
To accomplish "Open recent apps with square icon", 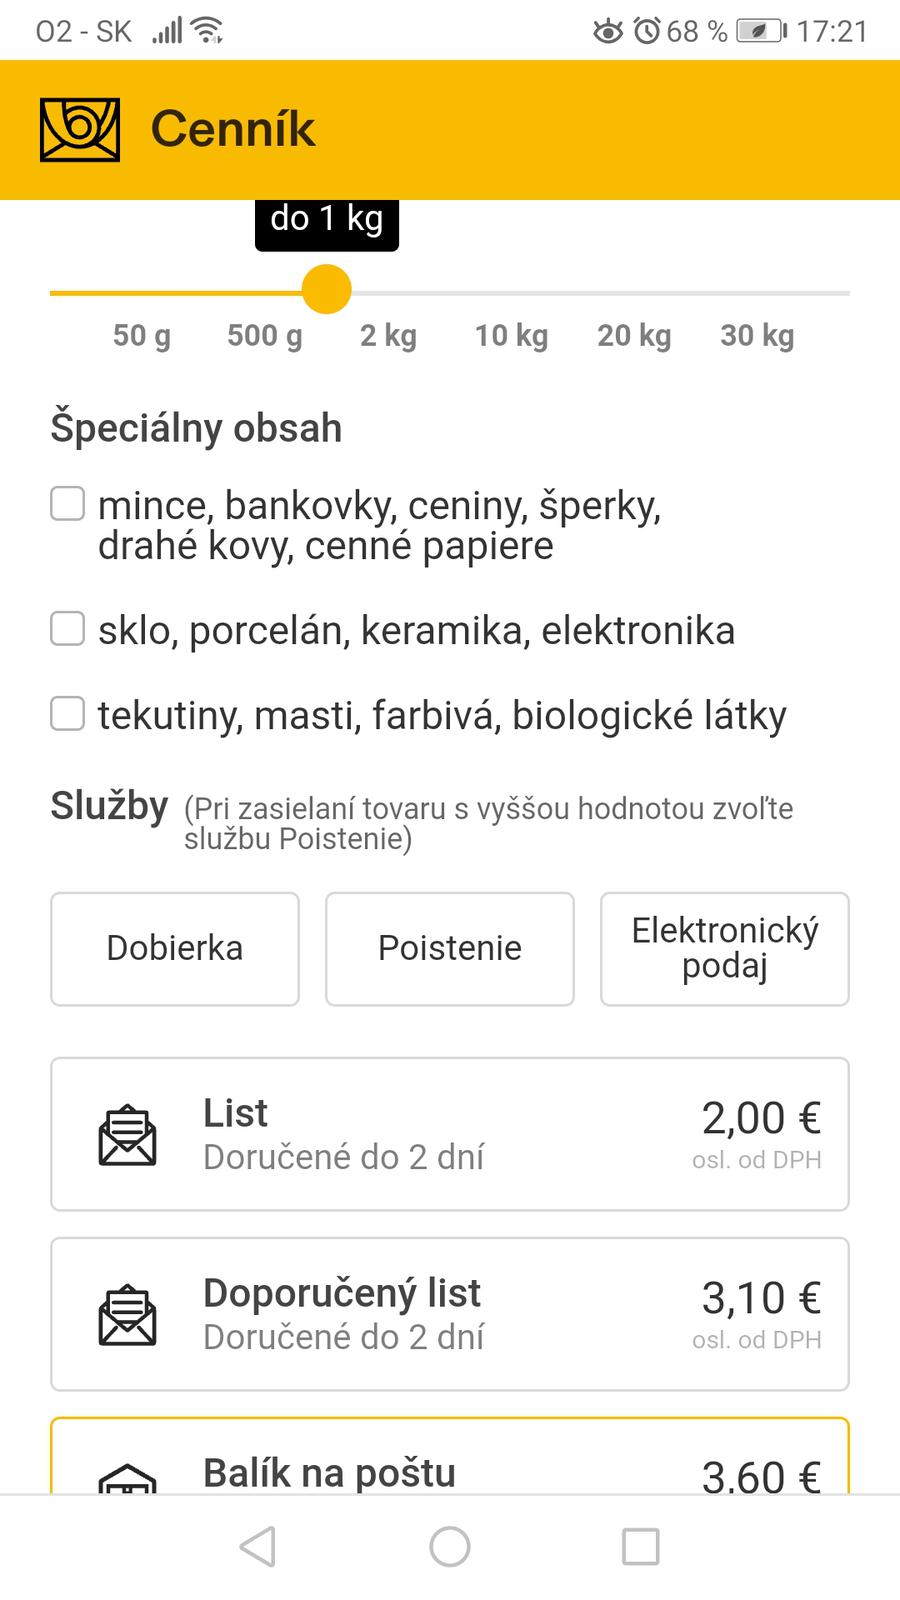I will tap(640, 1546).
